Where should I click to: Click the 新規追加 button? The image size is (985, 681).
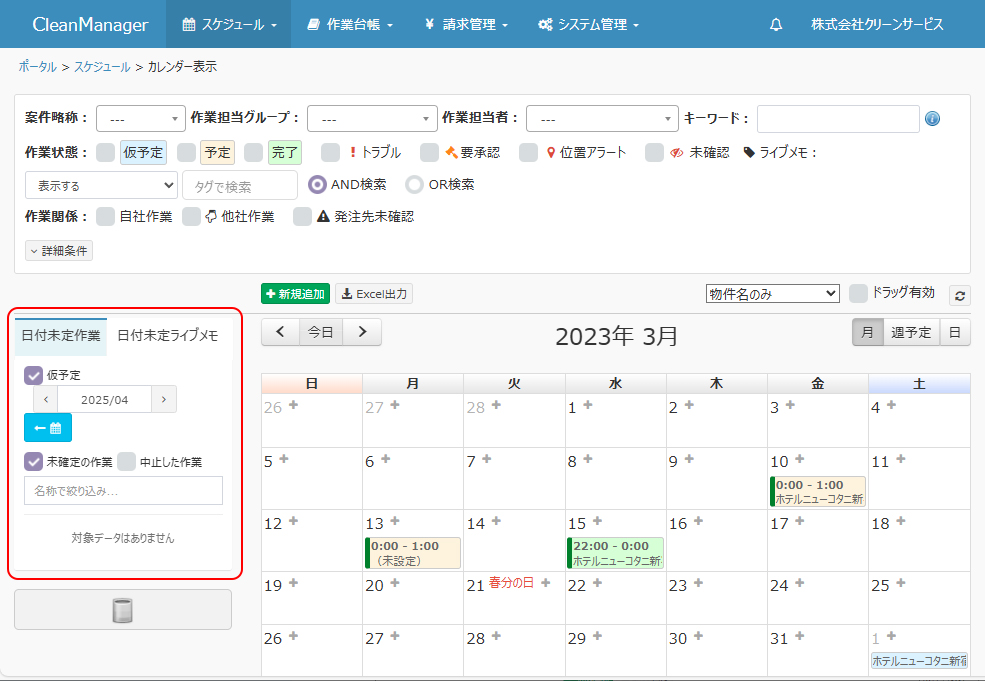(x=295, y=294)
